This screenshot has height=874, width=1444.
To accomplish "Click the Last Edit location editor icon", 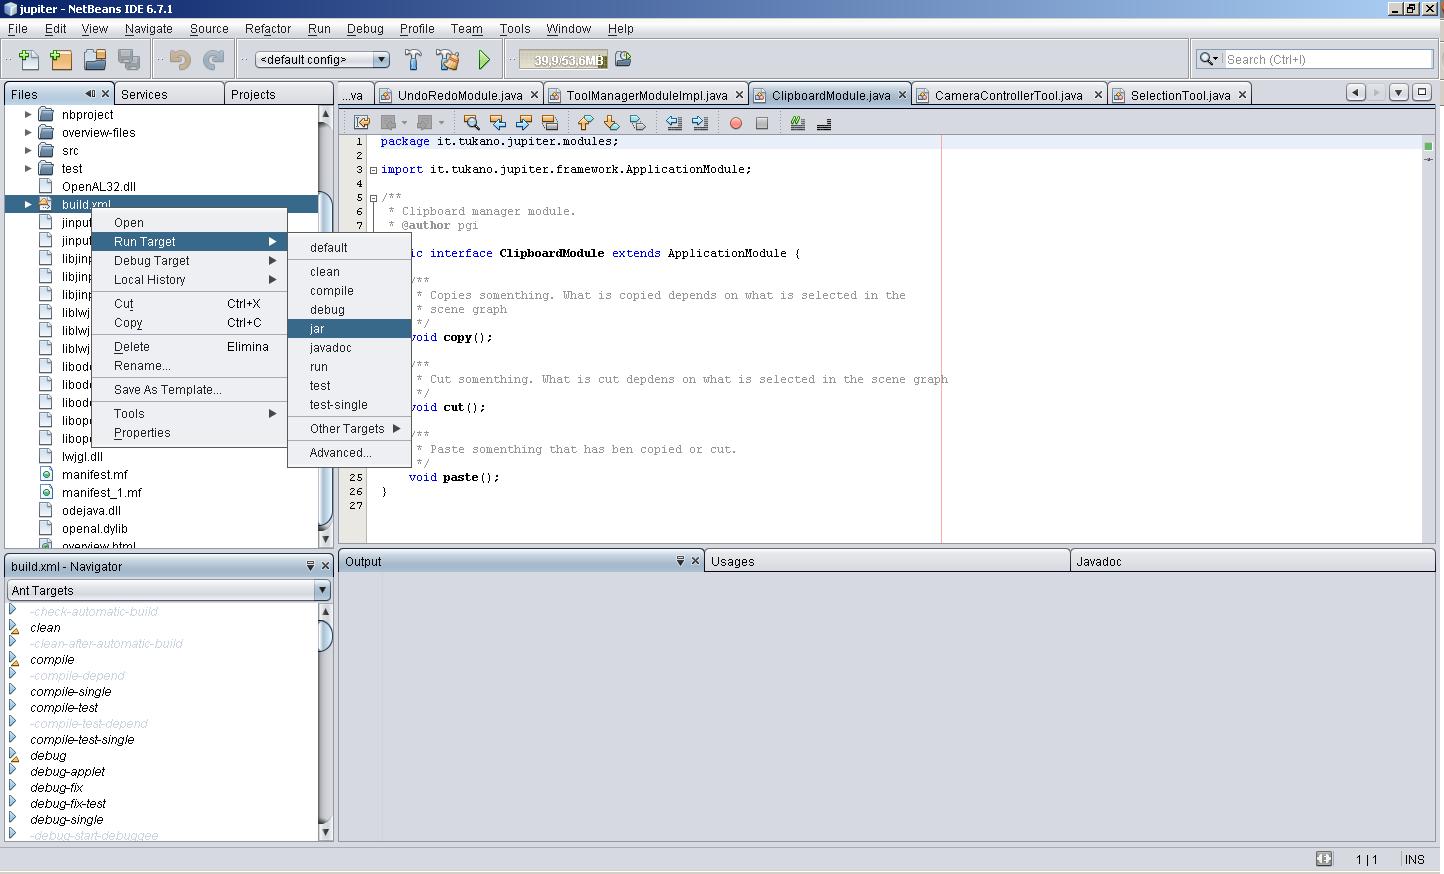I will pos(362,123).
